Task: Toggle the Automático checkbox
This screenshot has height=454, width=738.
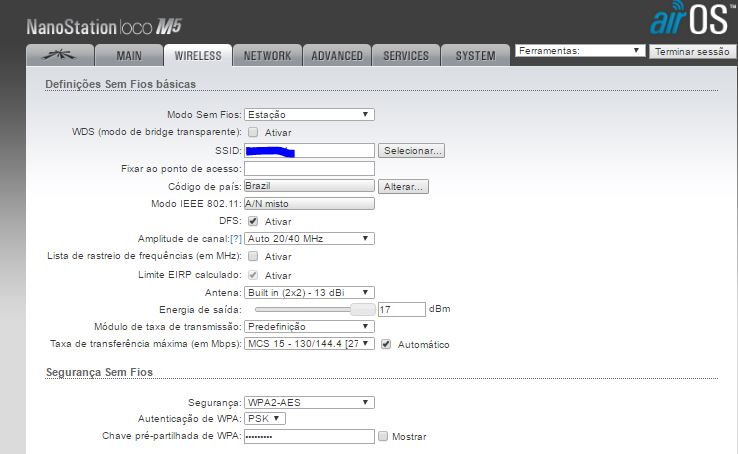Action: pyautogui.click(x=386, y=344)
